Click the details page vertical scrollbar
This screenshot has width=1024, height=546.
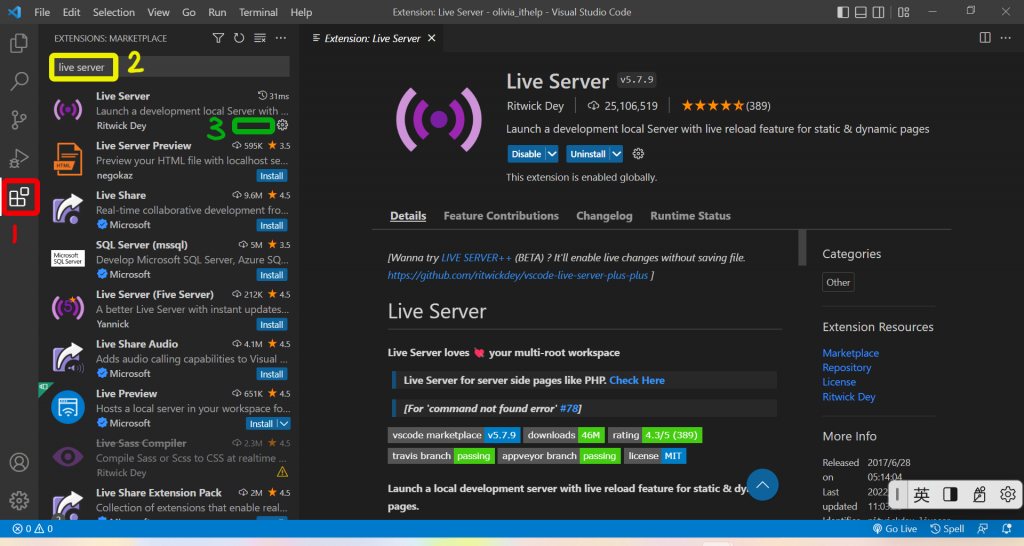click(x=802, y=248)
